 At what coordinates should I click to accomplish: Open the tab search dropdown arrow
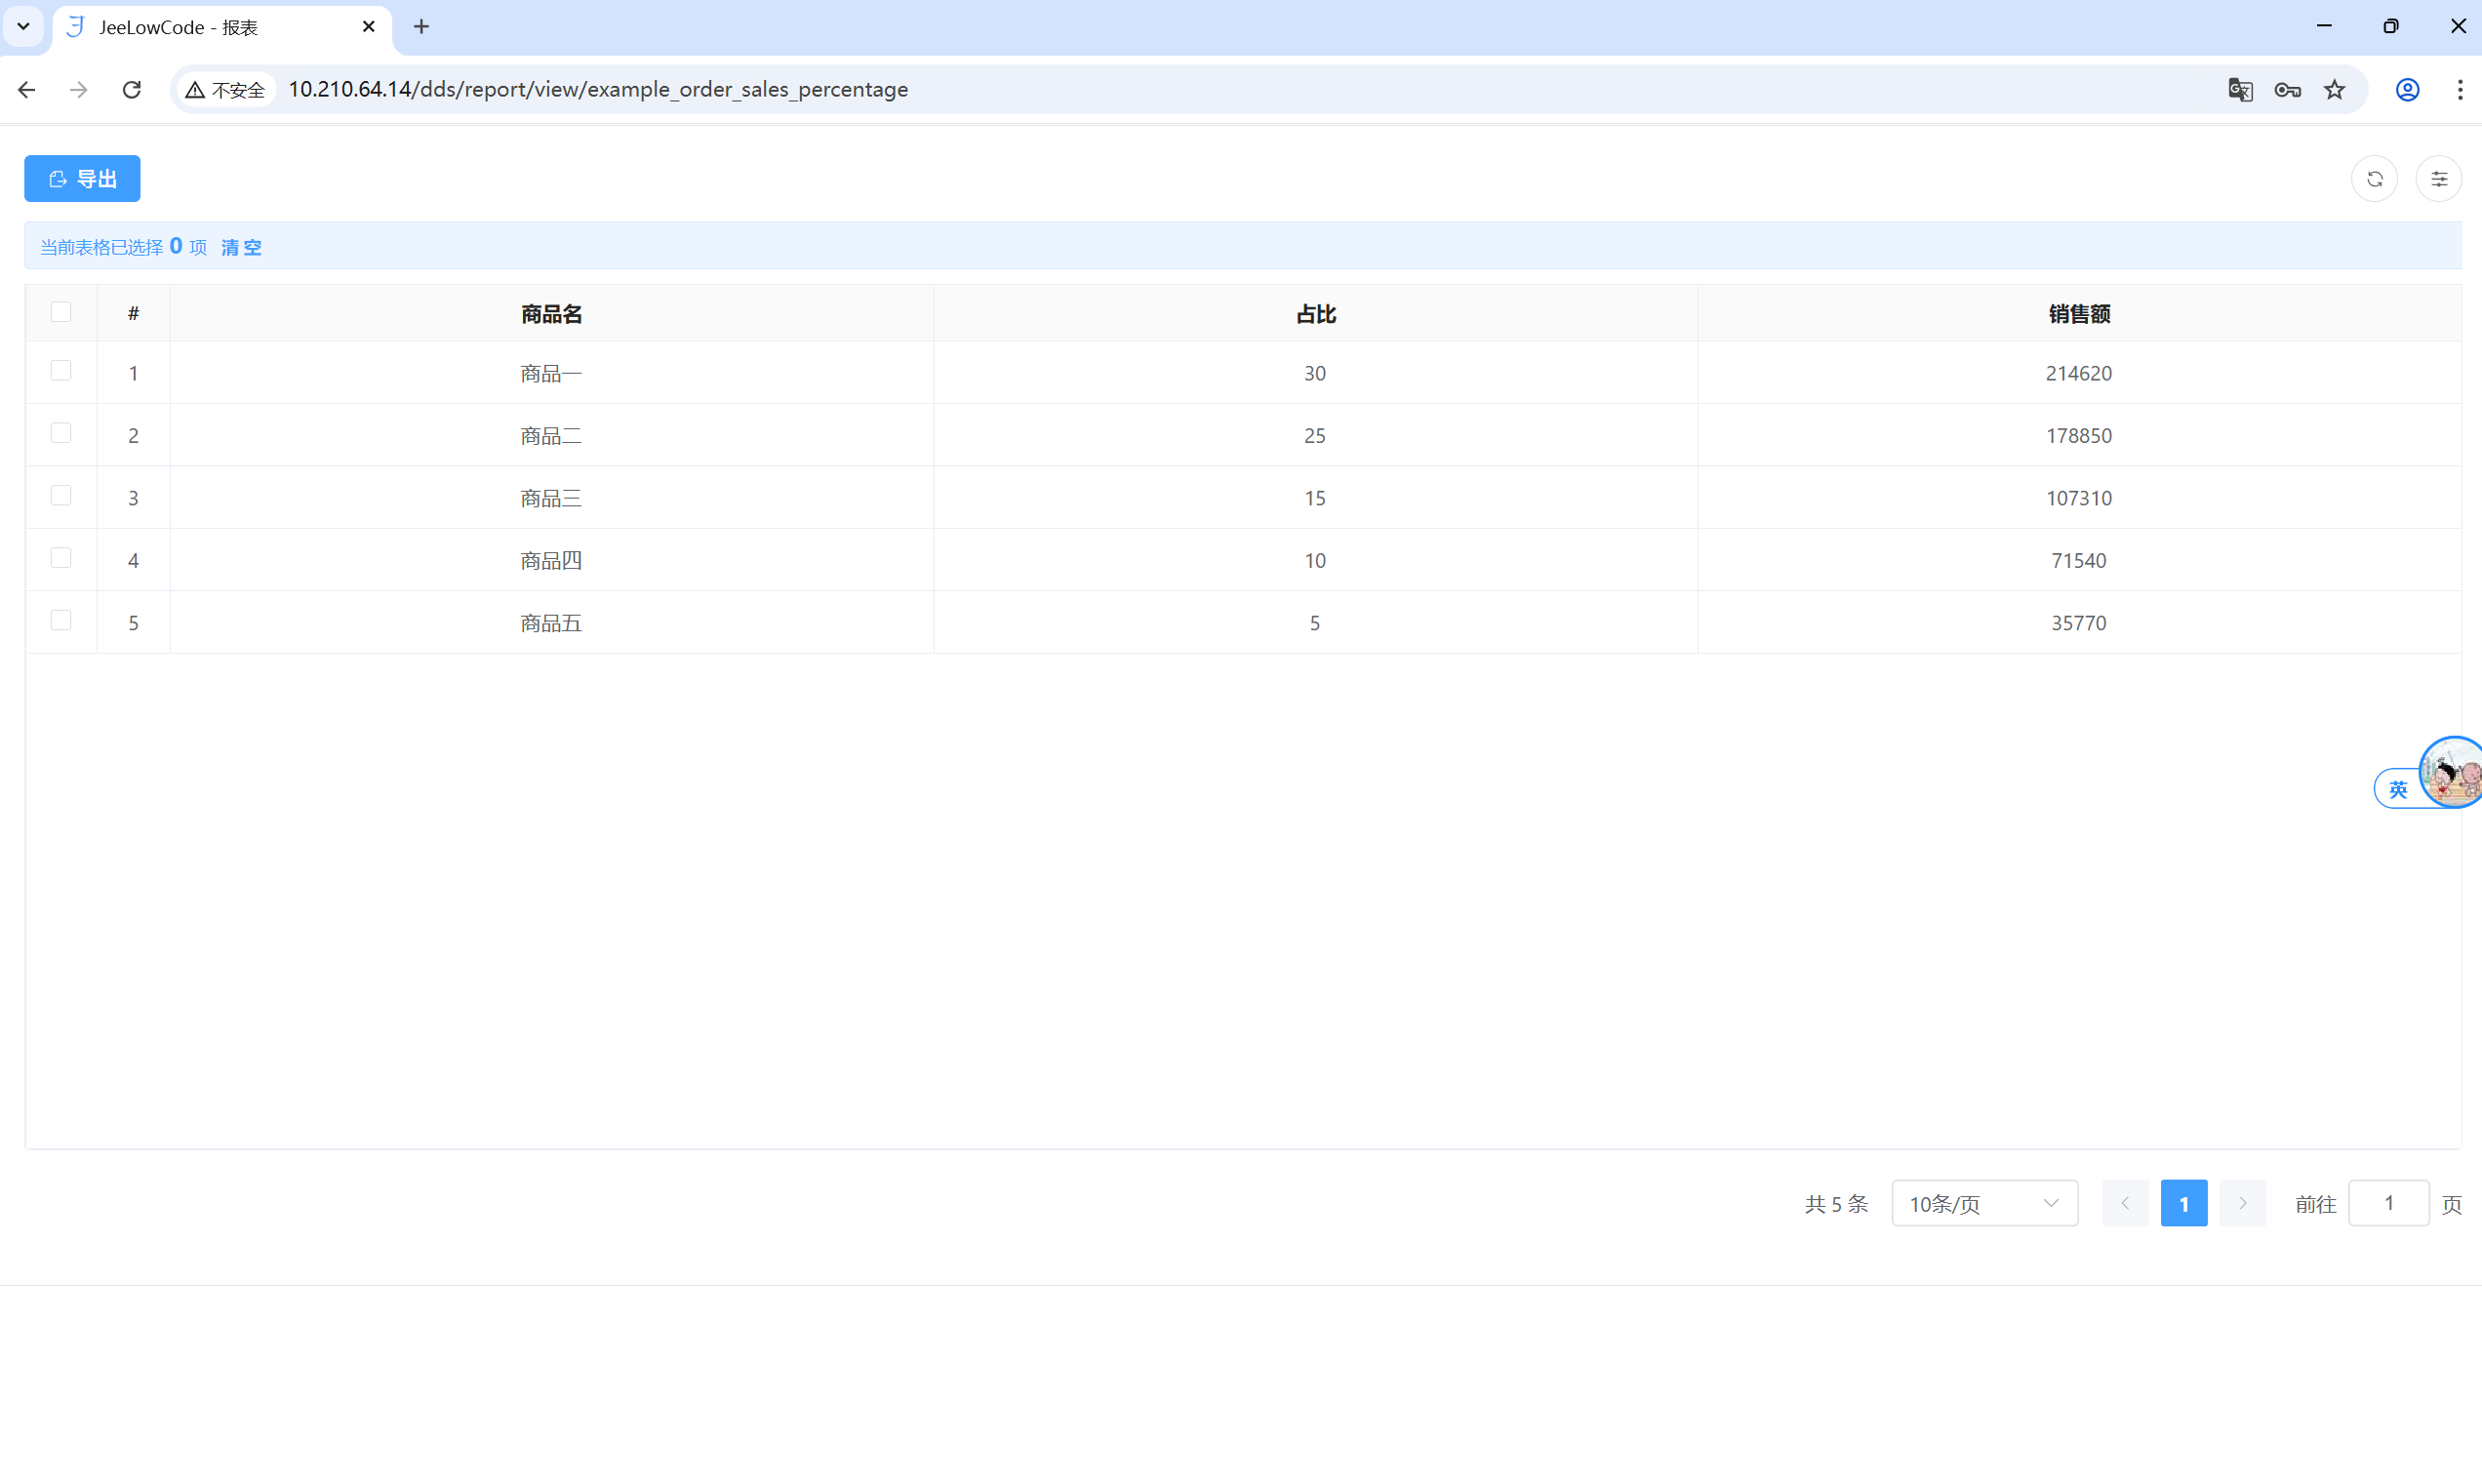(23, 27)
